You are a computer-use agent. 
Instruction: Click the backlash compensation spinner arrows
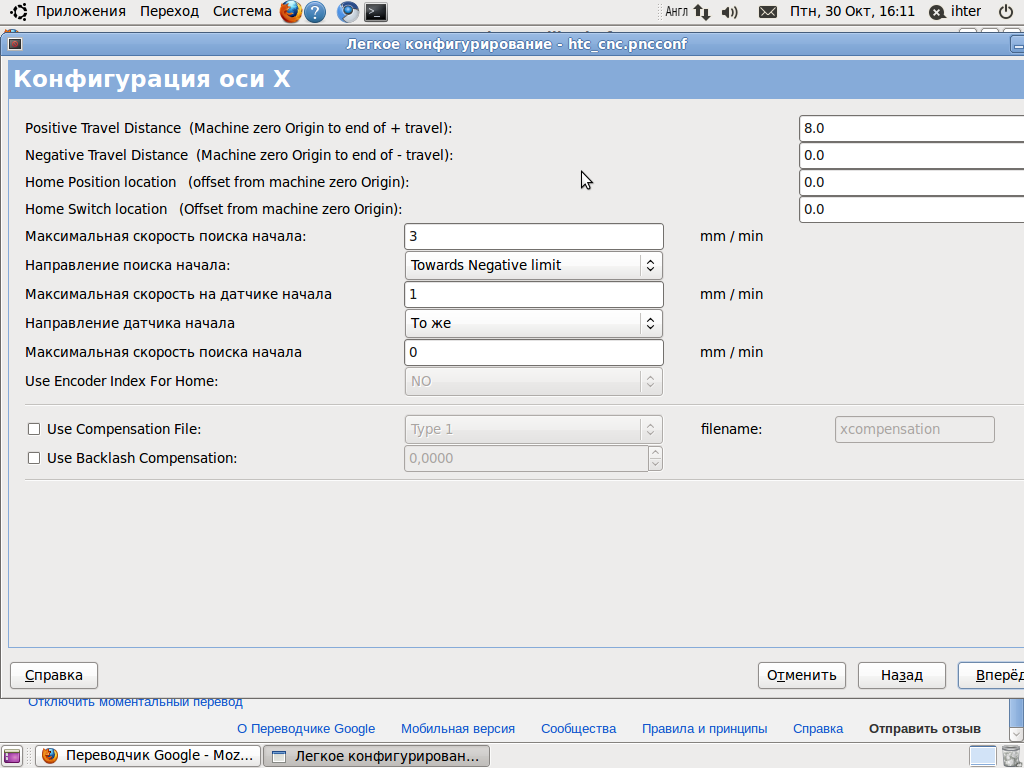(x=655, y=458)
